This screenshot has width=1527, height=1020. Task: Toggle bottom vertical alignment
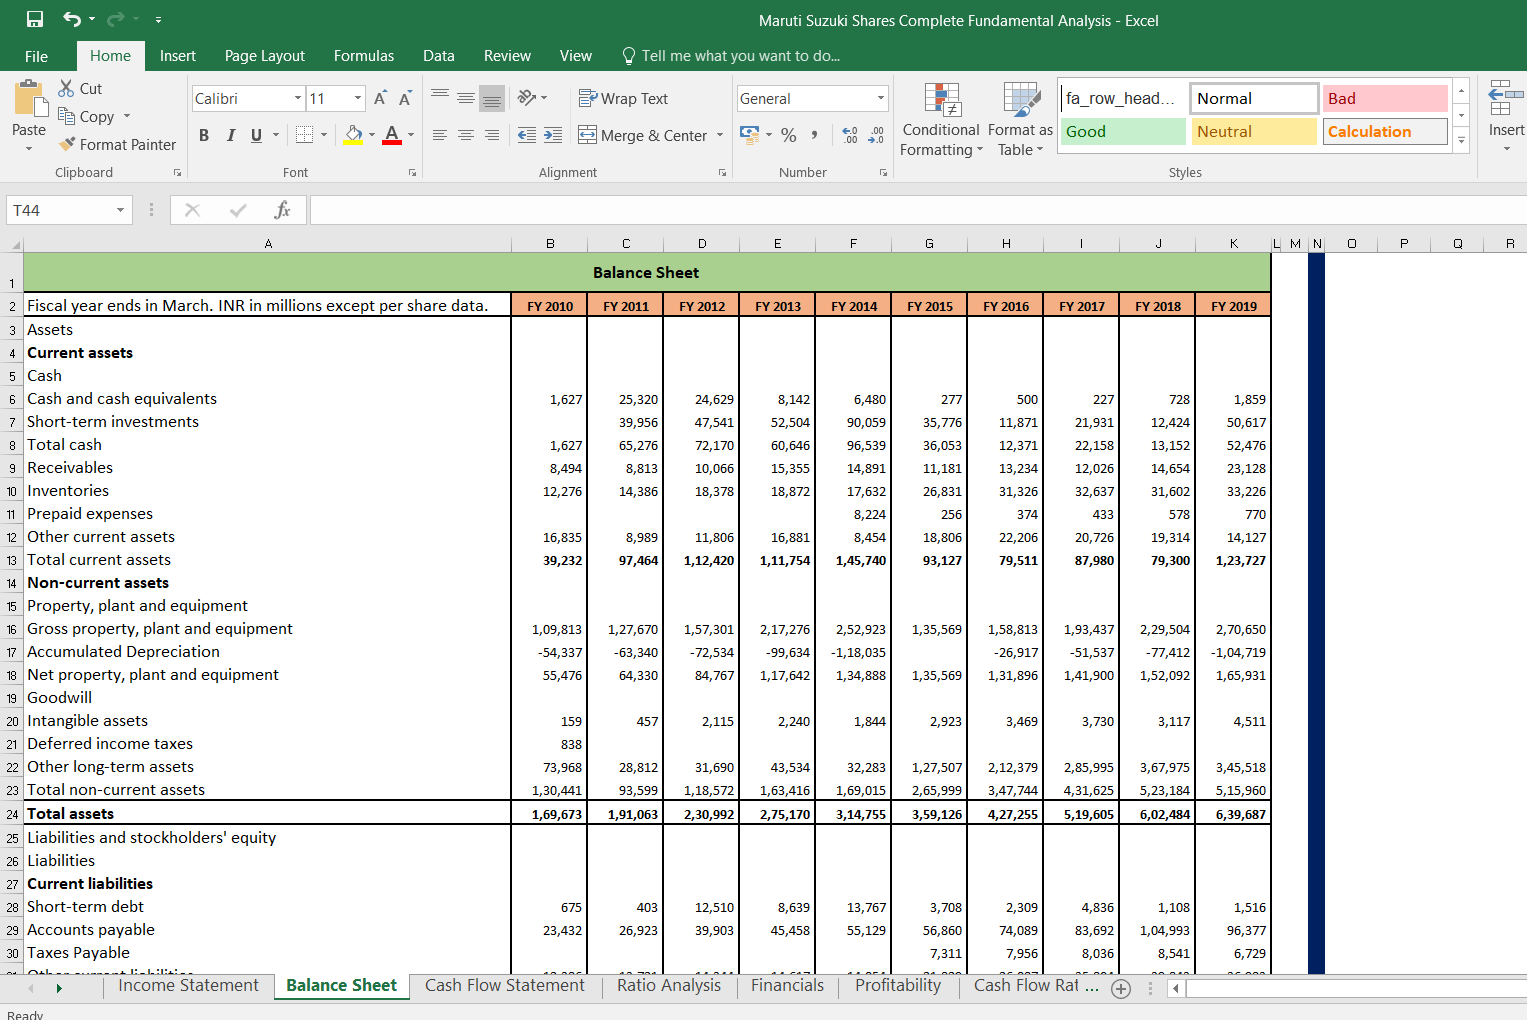(492, 97)
